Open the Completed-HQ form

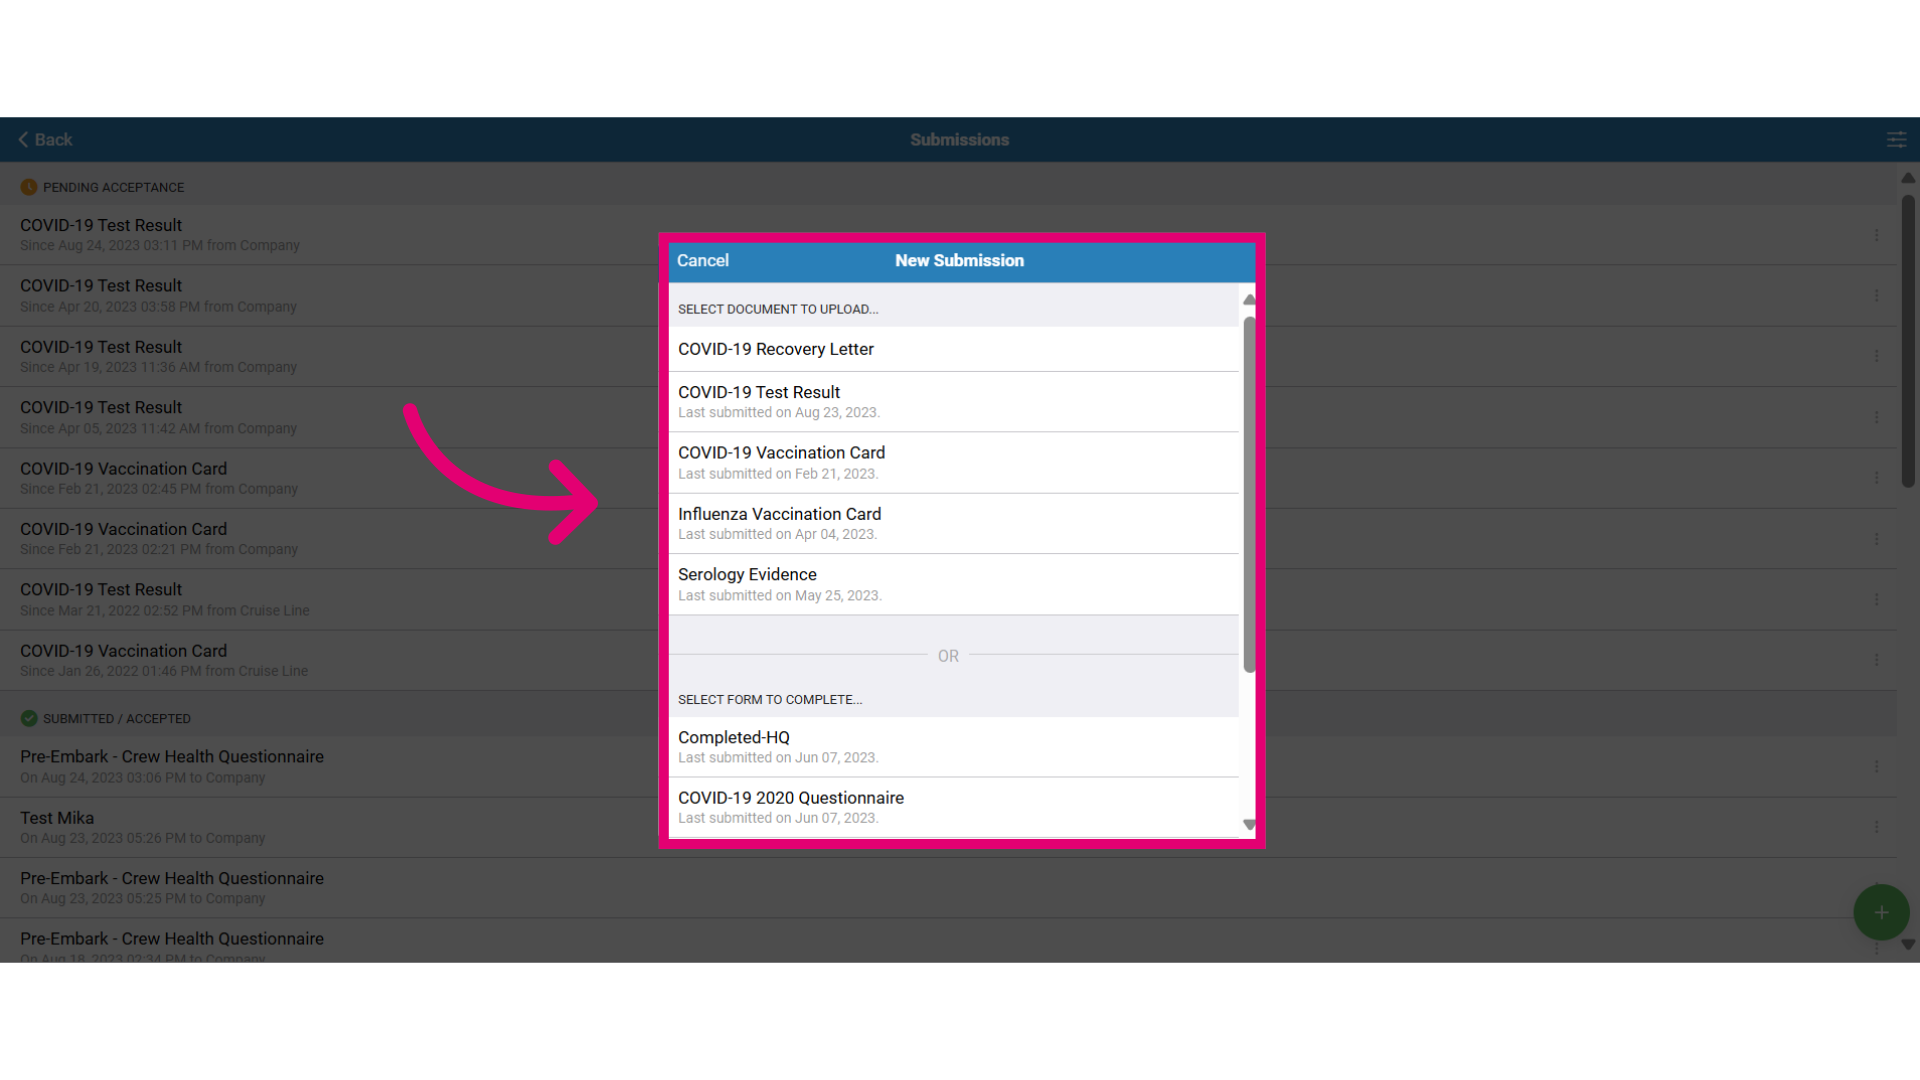954,747
